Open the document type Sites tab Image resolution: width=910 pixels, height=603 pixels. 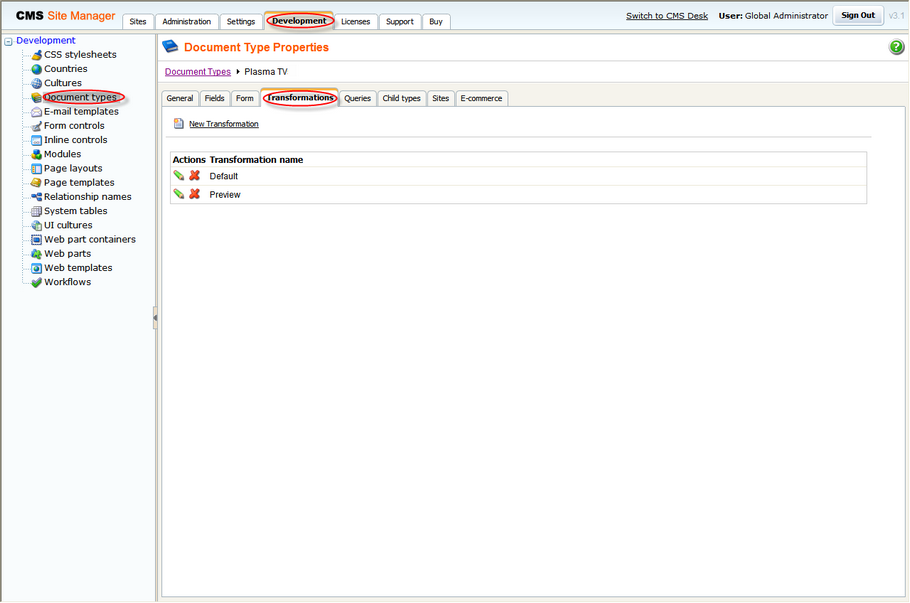tap(440, 99)
